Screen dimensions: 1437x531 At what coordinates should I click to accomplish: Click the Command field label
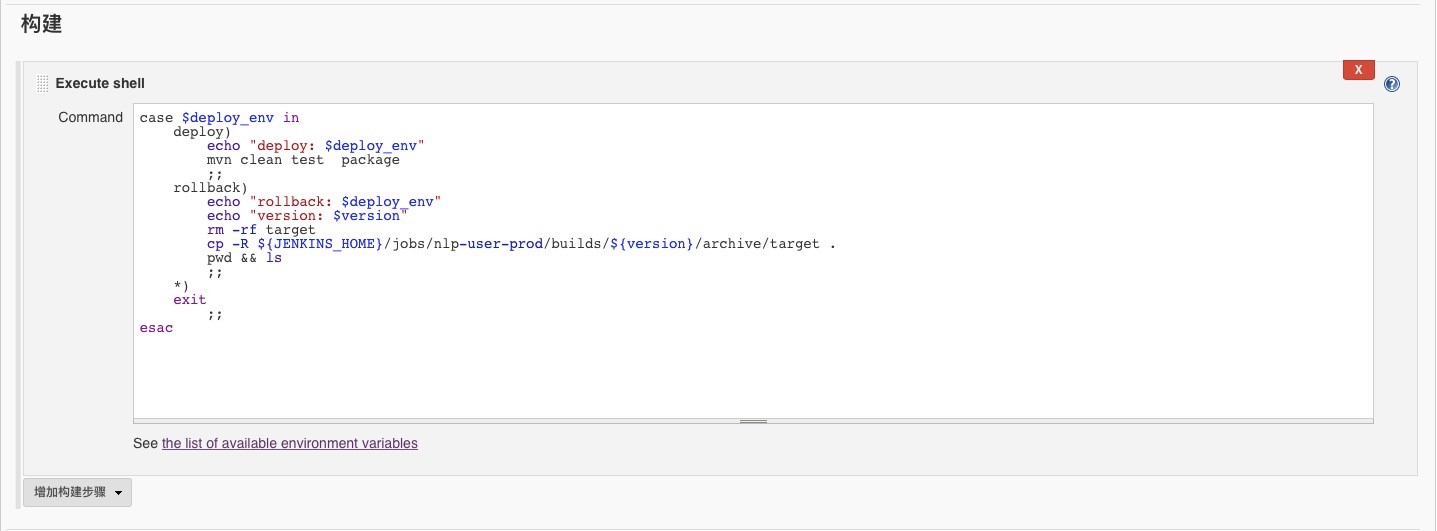click(90, 117)
